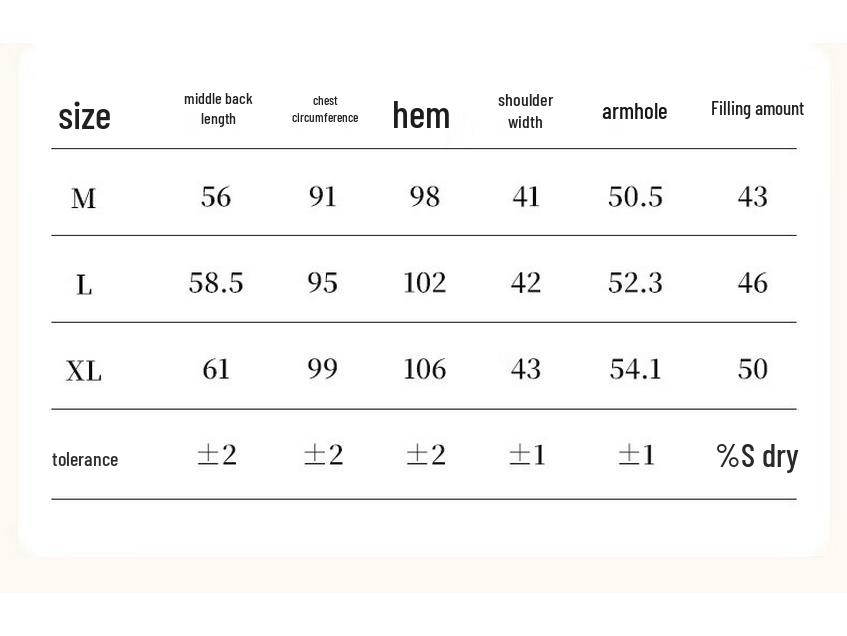Click the 'Filling amount' header
This screenshot has height=636, width=847.
coord(757,109)
